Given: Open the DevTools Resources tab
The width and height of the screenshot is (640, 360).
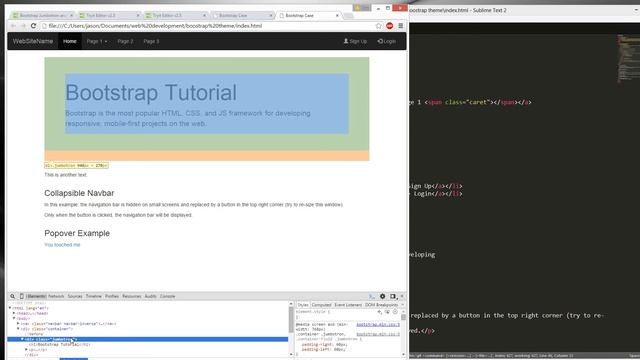Looking at the screenshot, I should click(131, 296).
